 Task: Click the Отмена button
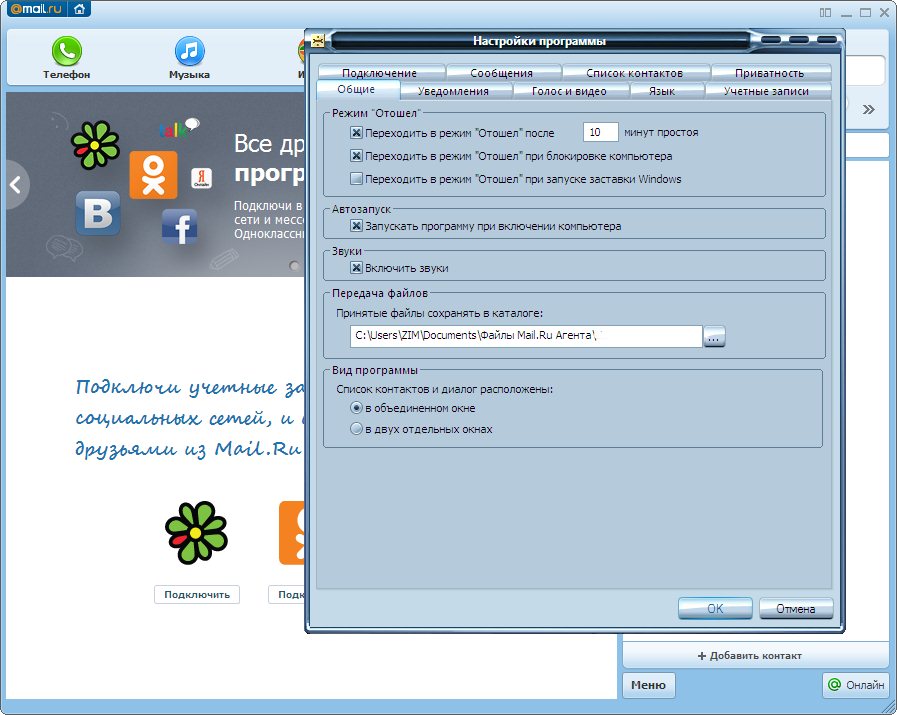(x=795, y=608)
